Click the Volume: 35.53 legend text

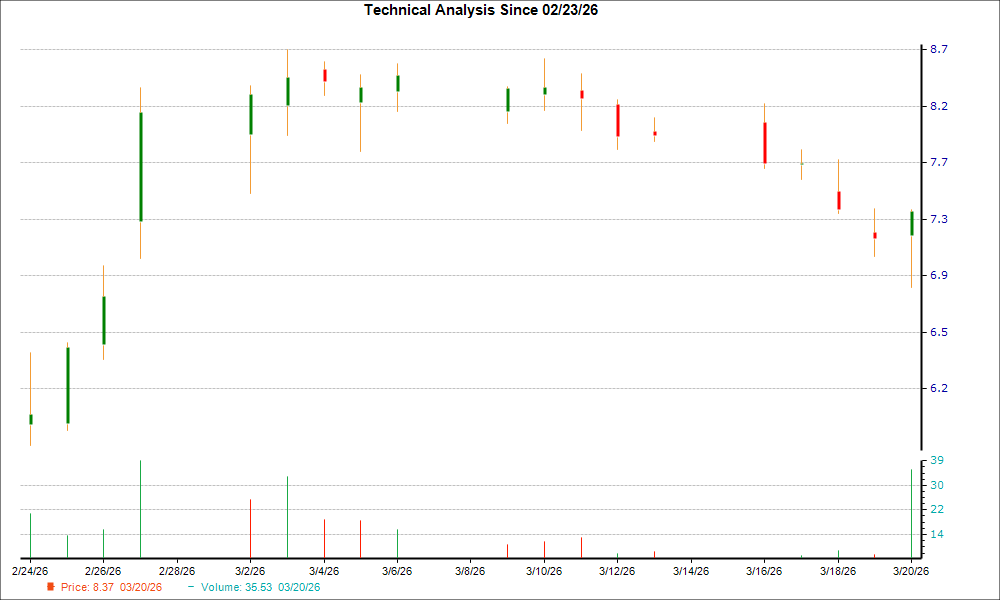tap(260, 587)
